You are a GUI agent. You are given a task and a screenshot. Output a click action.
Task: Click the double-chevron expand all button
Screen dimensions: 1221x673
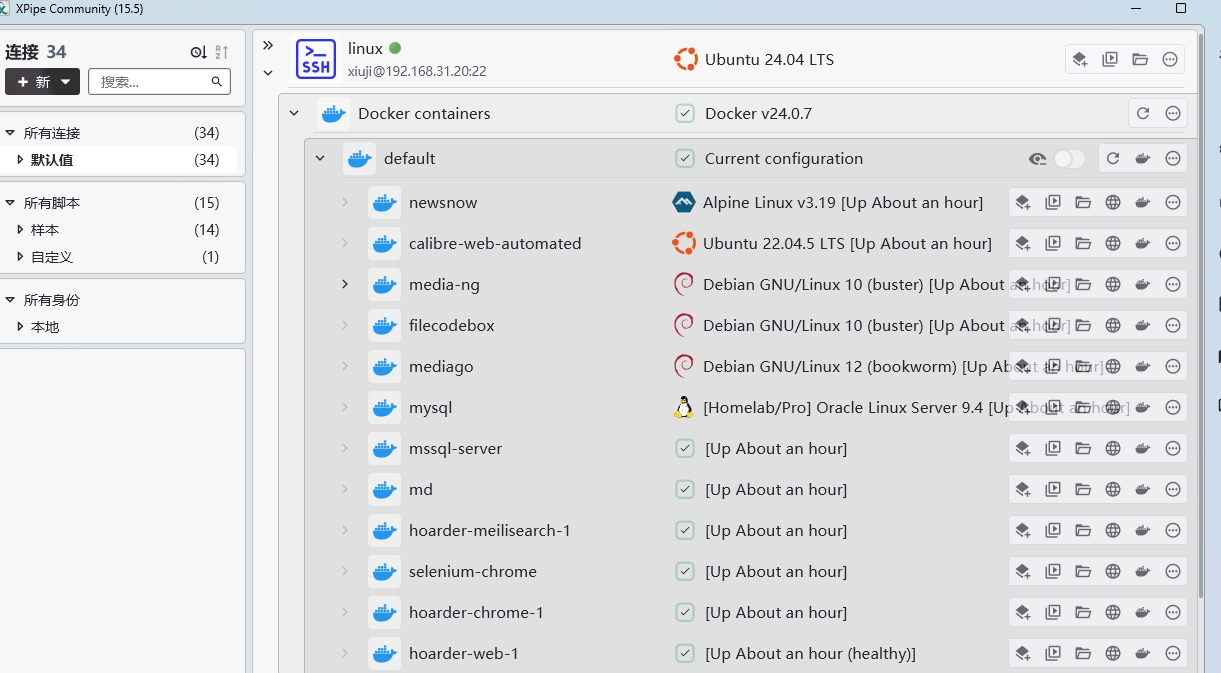[268, 45]
